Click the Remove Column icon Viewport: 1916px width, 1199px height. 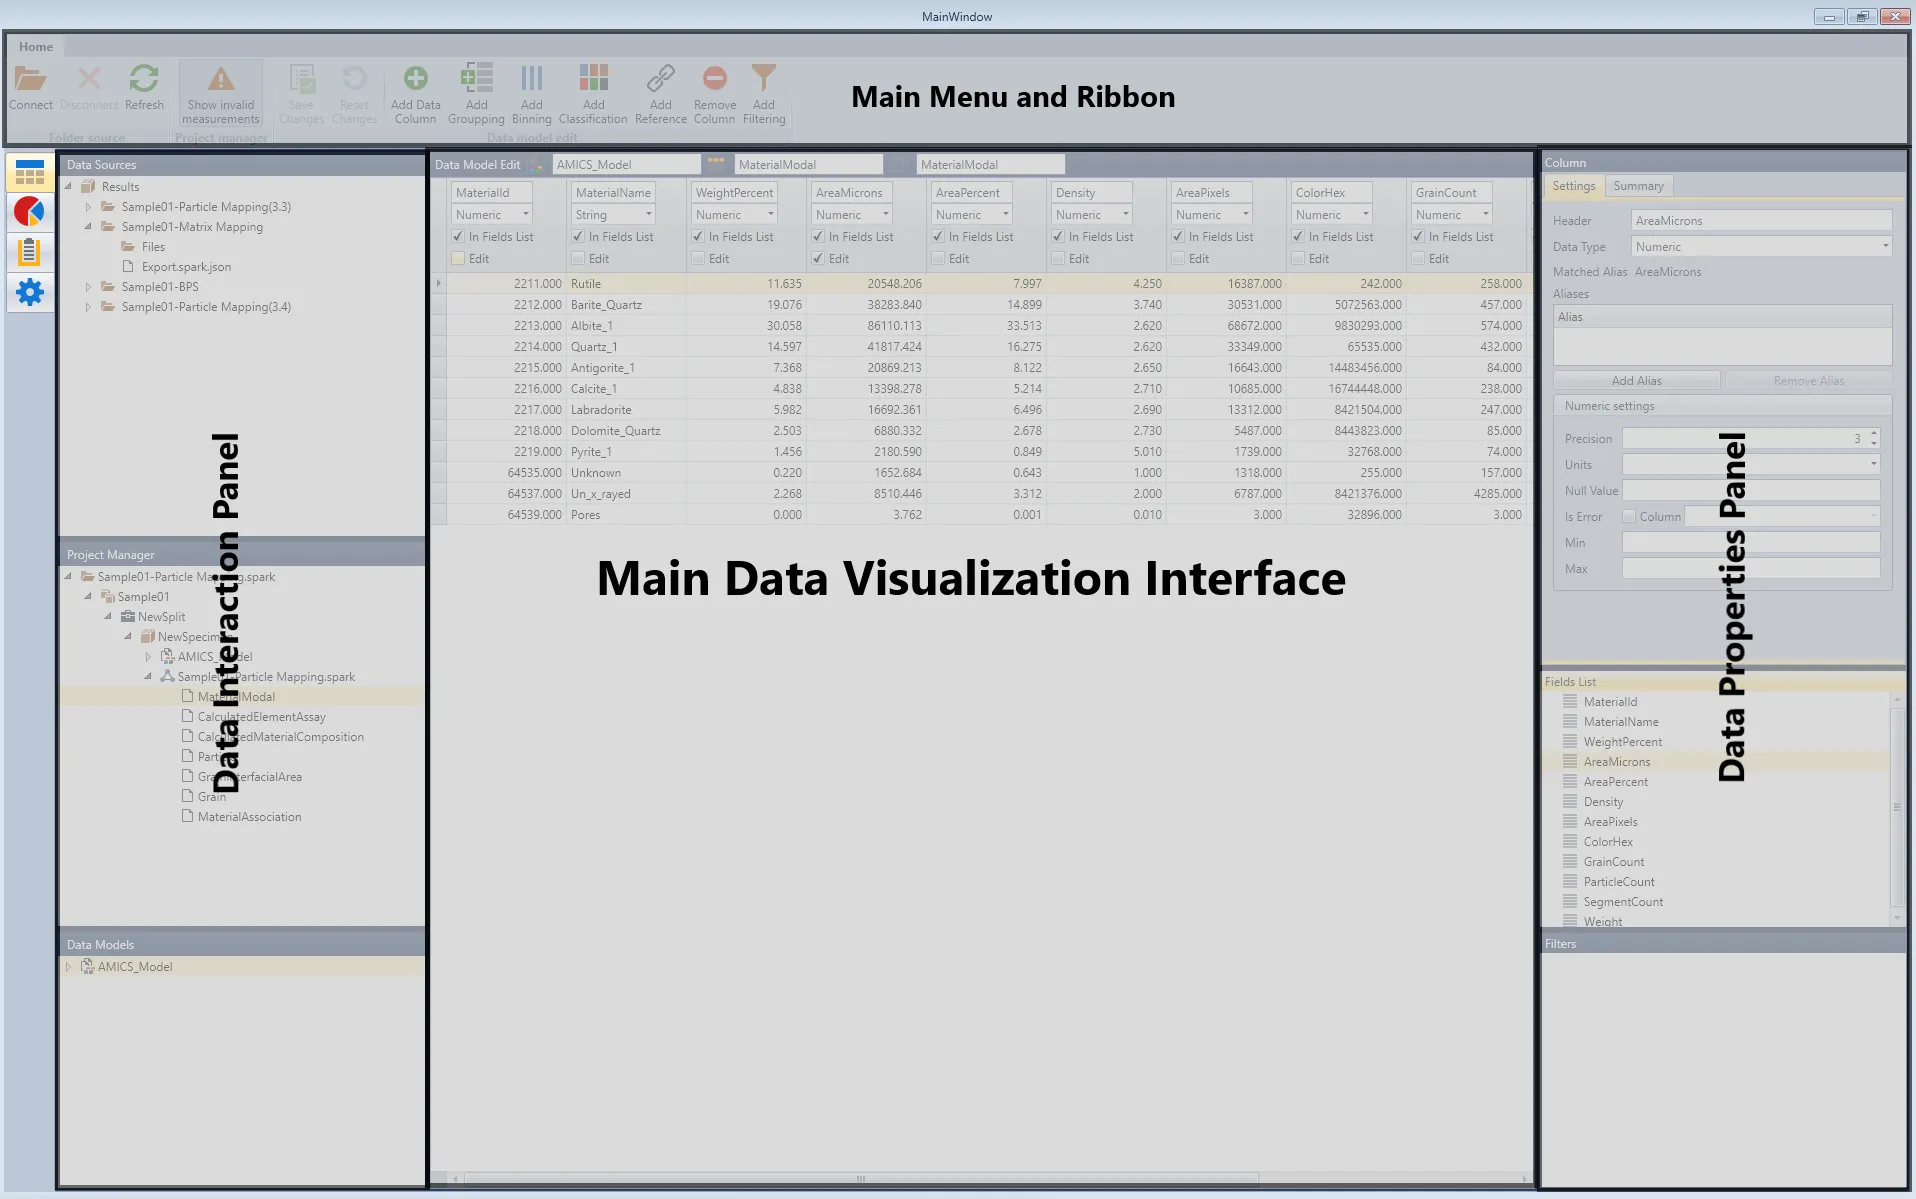click(x=714, y=78)
